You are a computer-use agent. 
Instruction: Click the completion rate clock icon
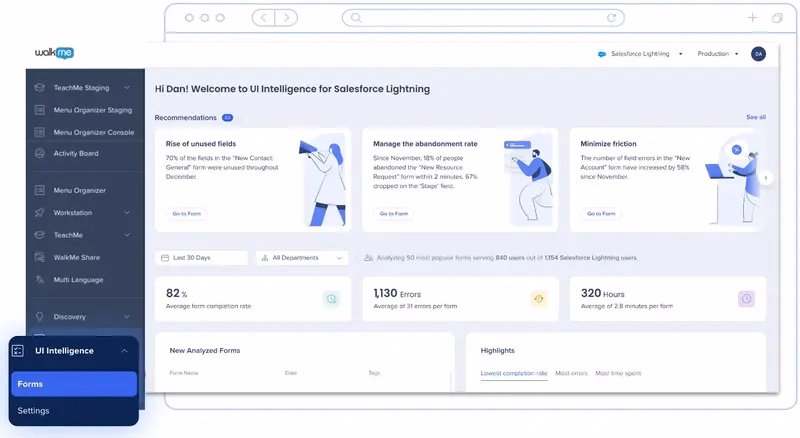(x=332, y=299)
